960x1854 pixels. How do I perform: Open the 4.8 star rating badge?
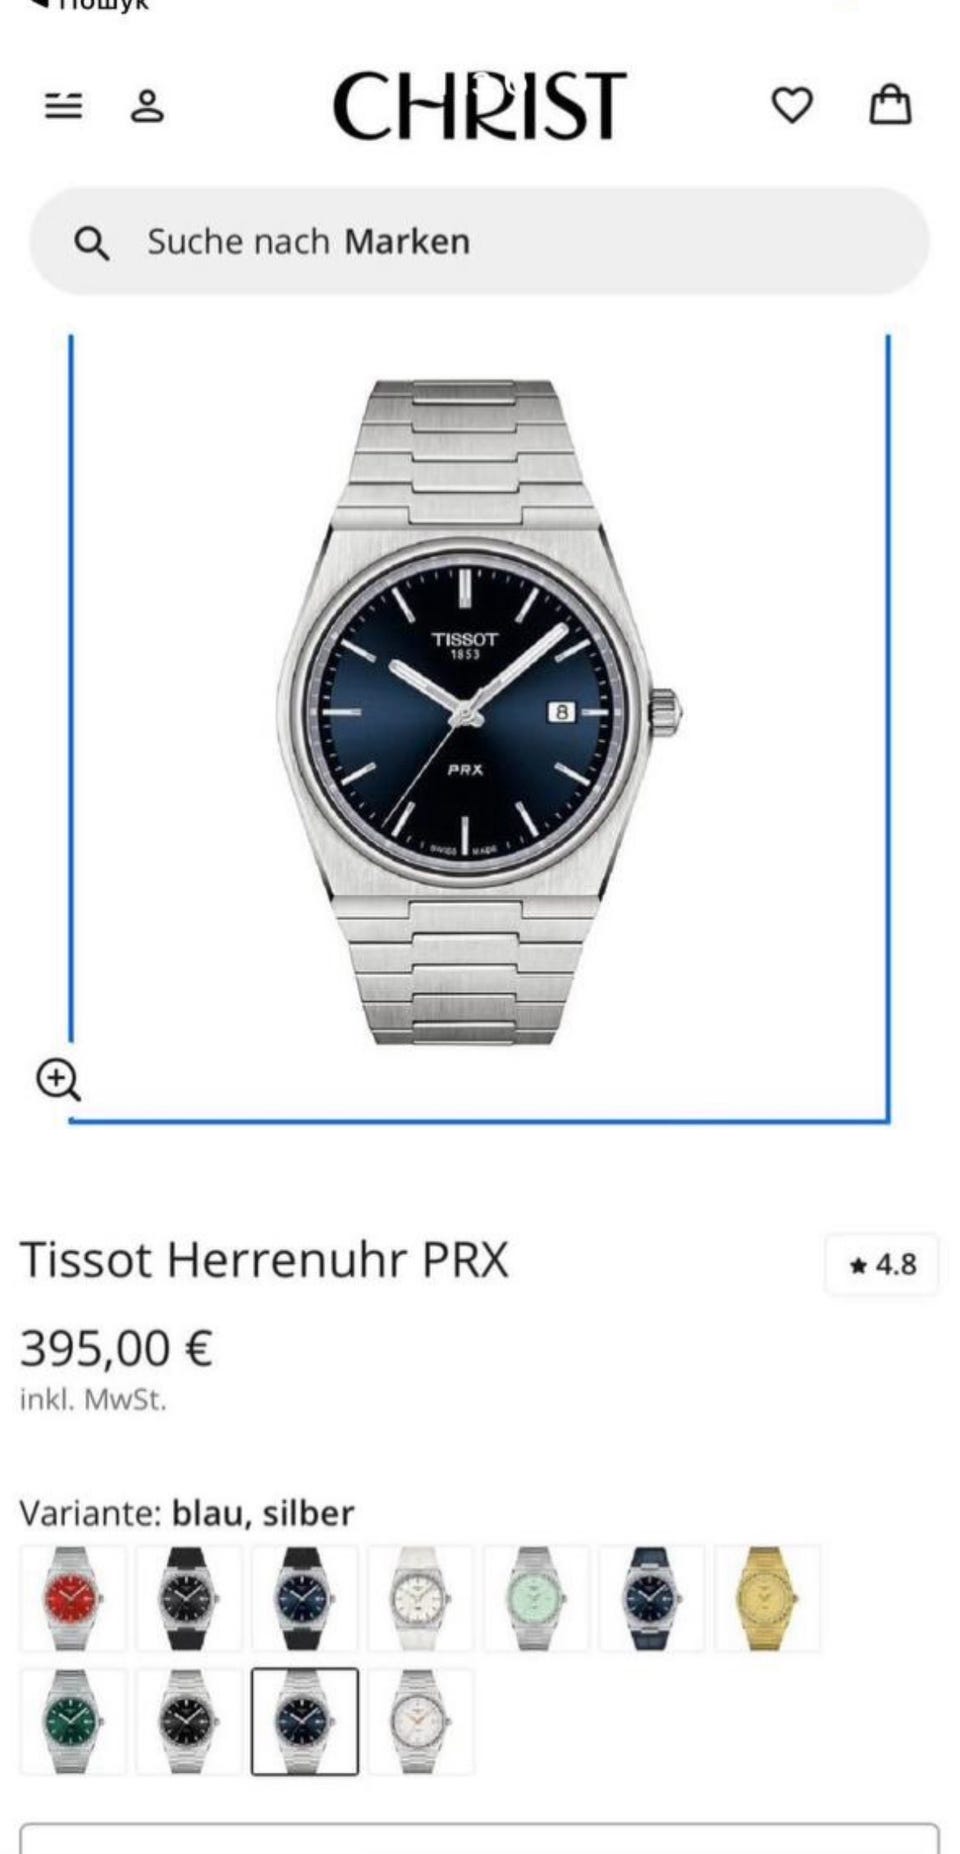click(882, 1265)
